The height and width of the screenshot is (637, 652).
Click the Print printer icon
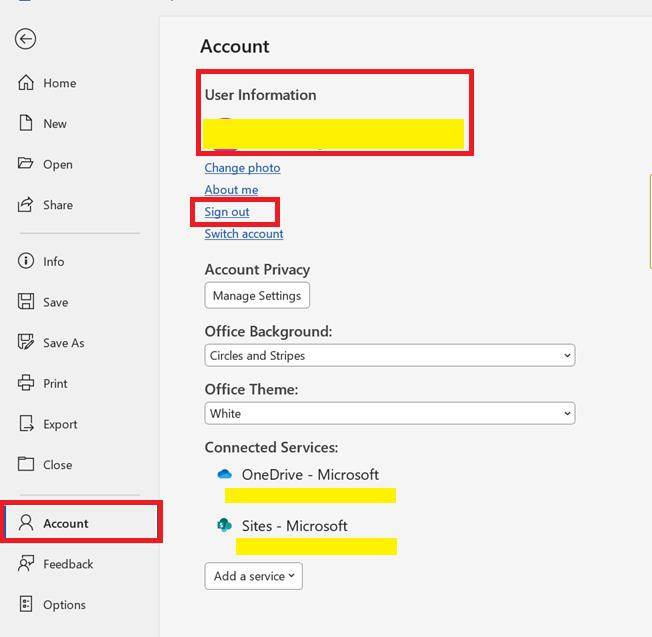26,383
